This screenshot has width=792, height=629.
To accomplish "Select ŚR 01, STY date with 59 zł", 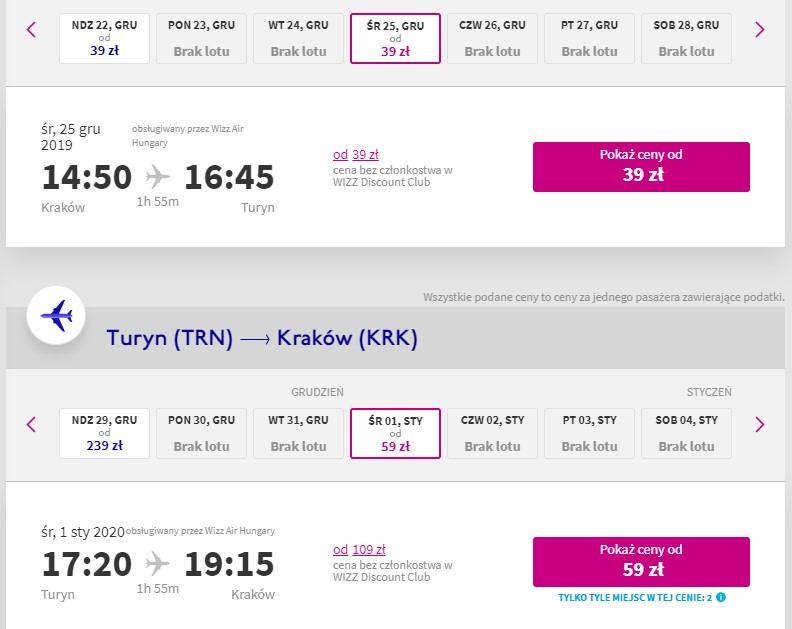I will click(395, 433).
